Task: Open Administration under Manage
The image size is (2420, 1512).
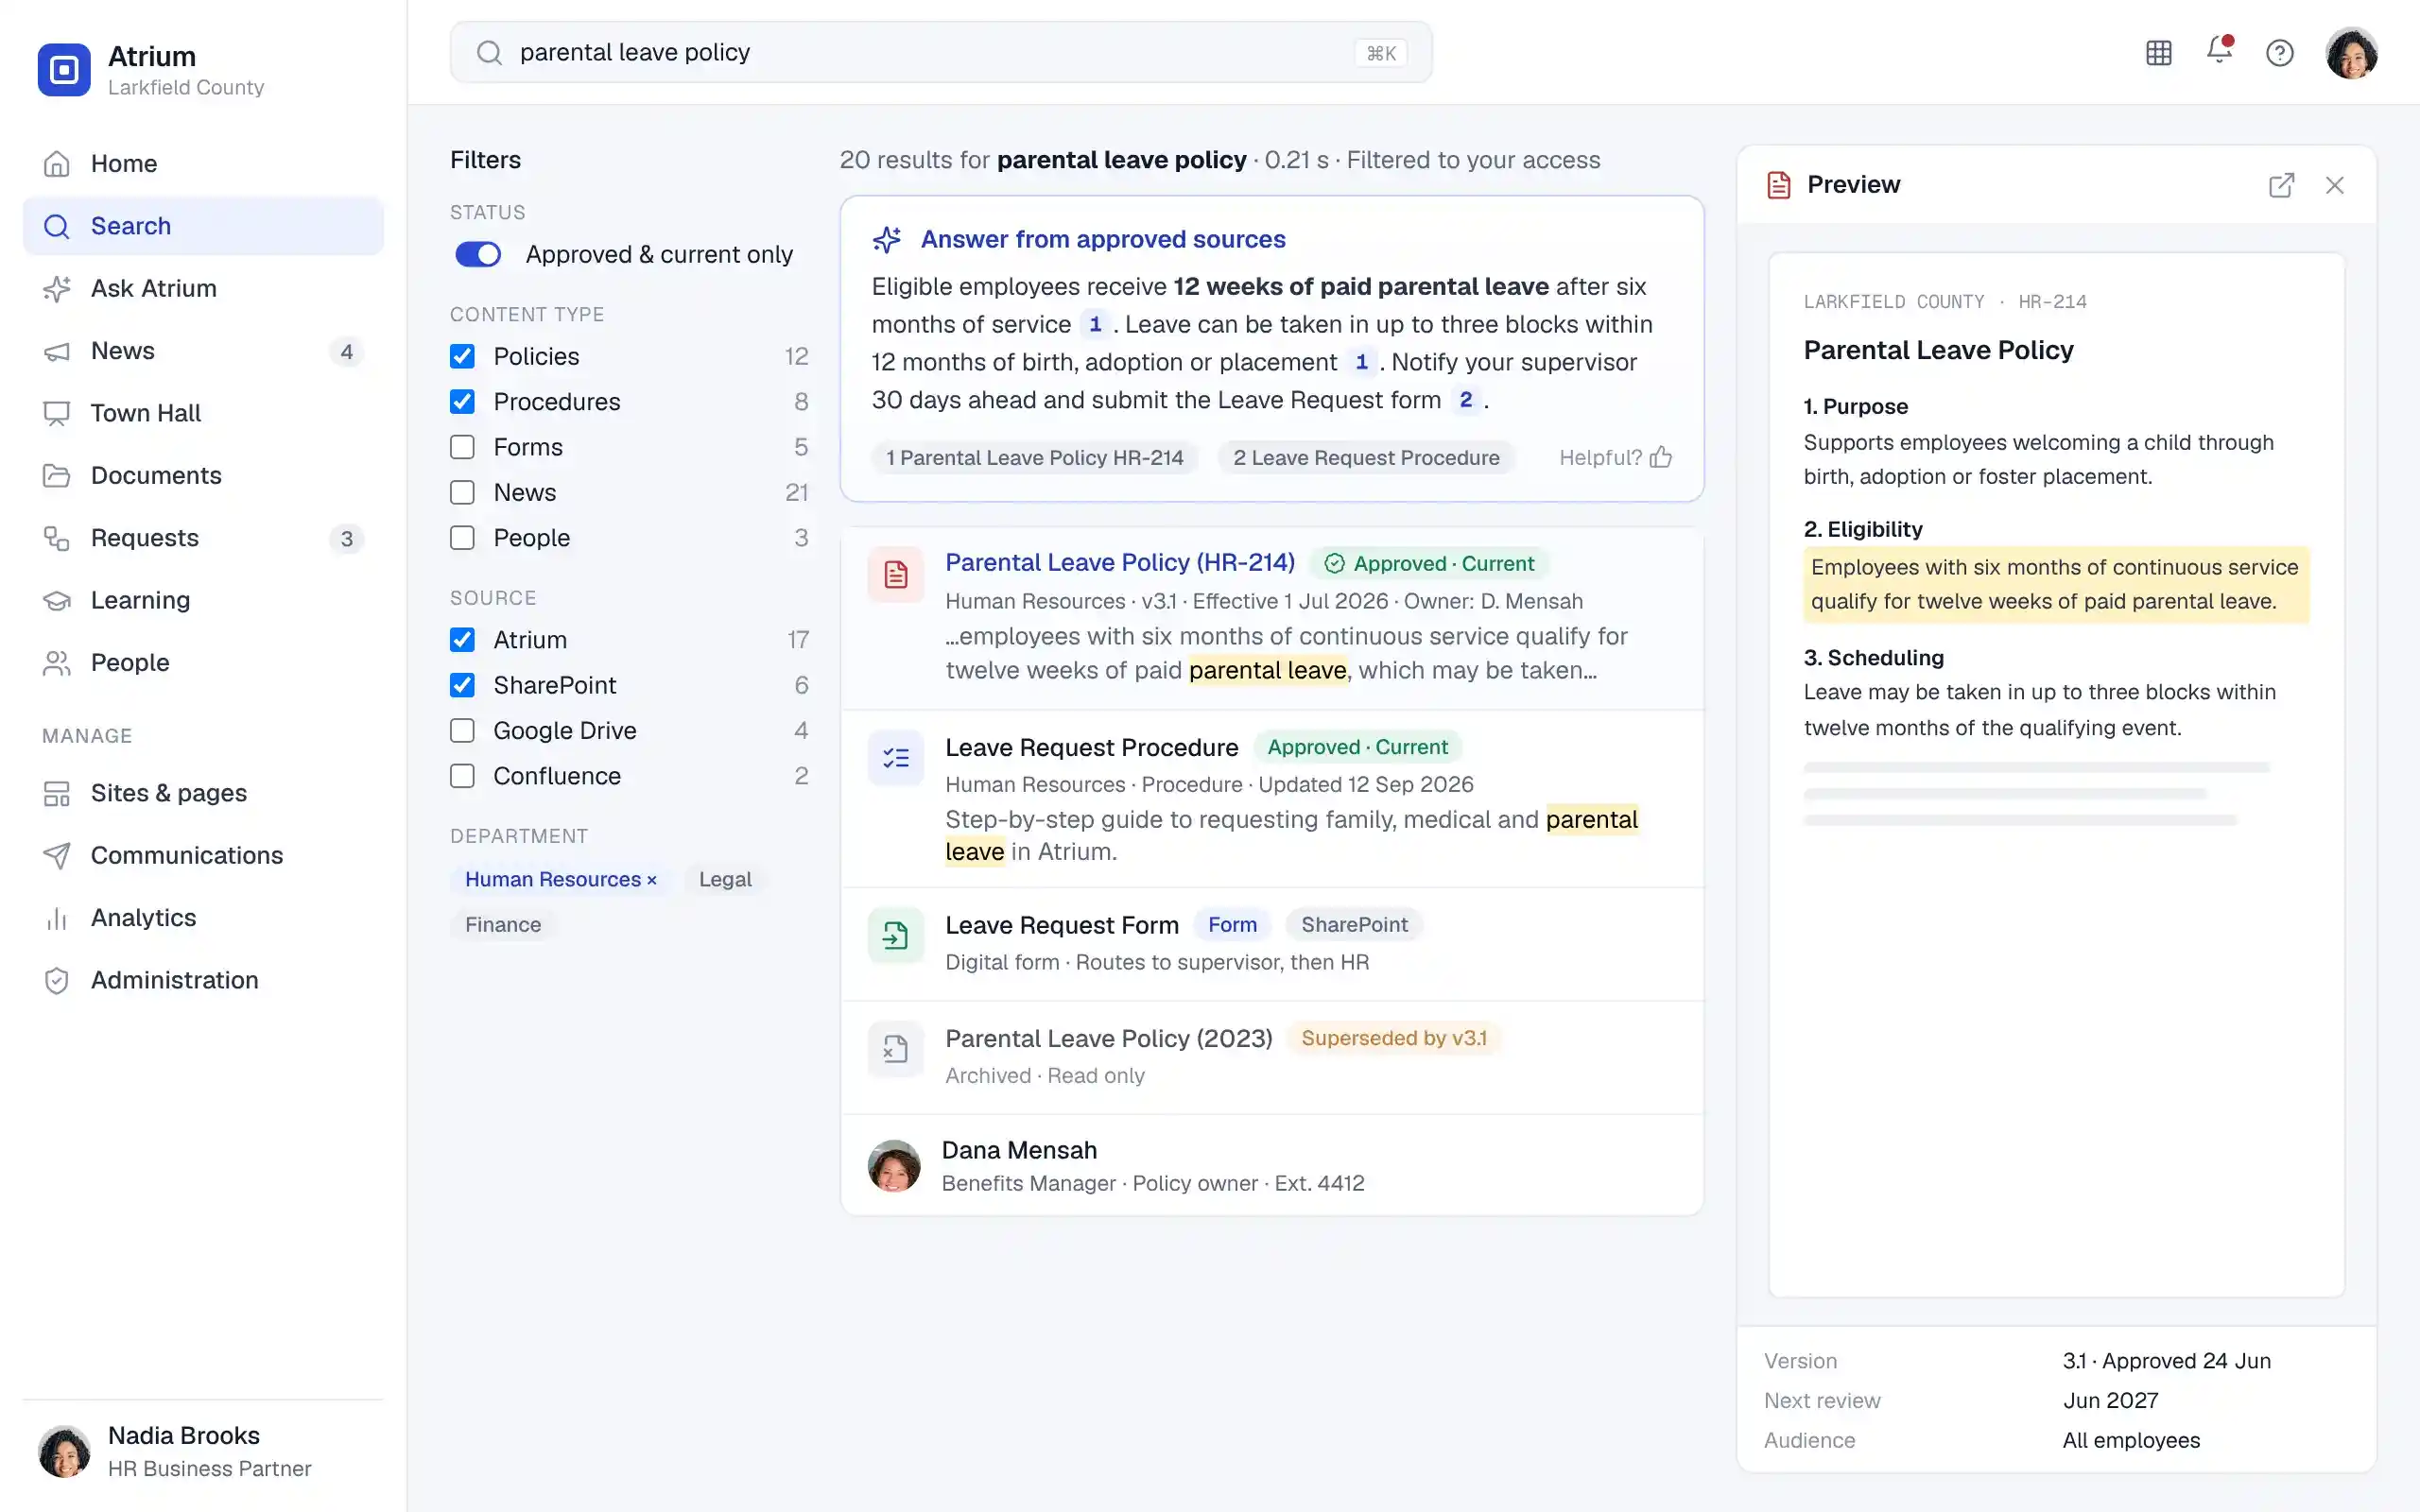Action: (x=203, y=980)
